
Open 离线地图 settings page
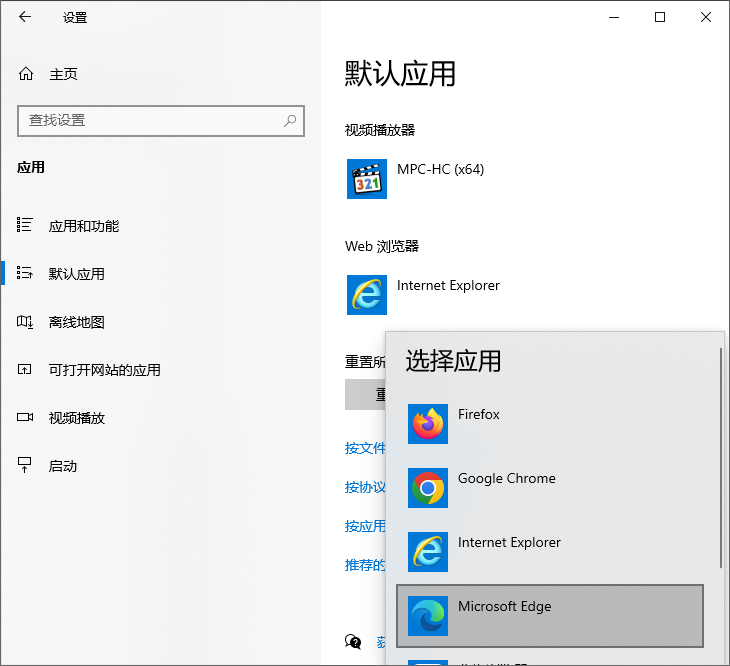(x=76, y=322)
